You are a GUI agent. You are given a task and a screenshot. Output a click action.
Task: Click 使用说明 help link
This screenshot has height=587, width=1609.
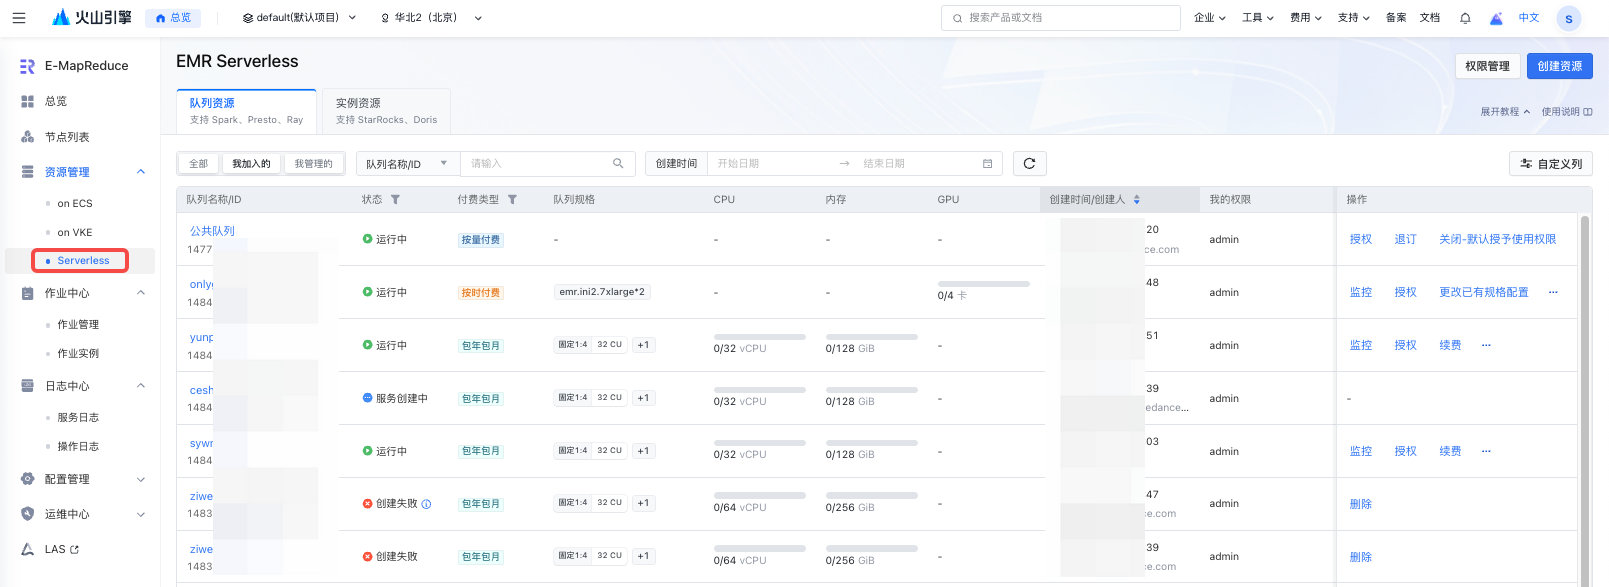1567,111
